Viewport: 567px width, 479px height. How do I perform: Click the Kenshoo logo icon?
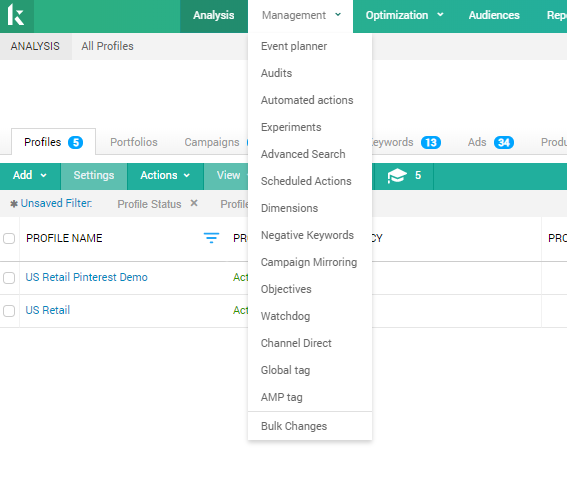click(x=16, y=15)
